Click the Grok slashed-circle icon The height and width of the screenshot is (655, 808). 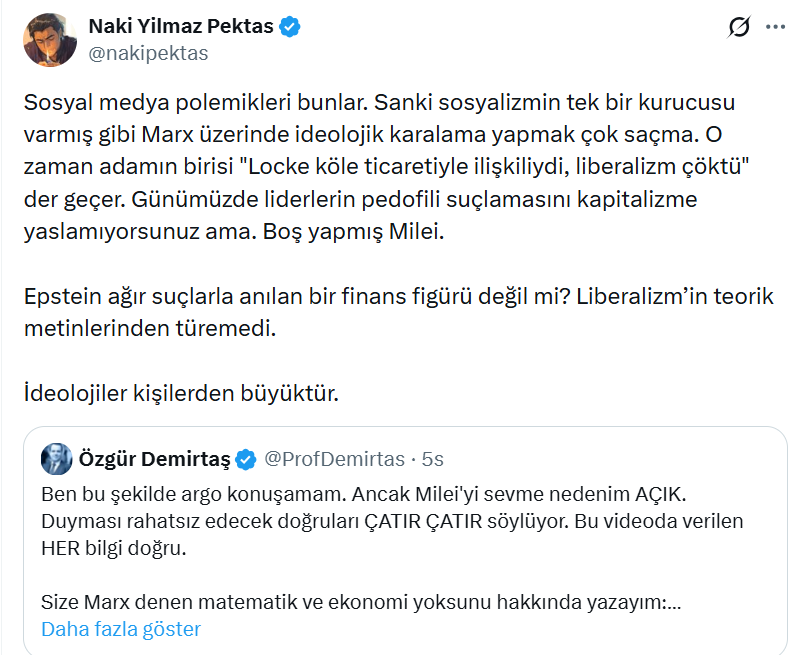pyautogui.click(x=740, y=28)
